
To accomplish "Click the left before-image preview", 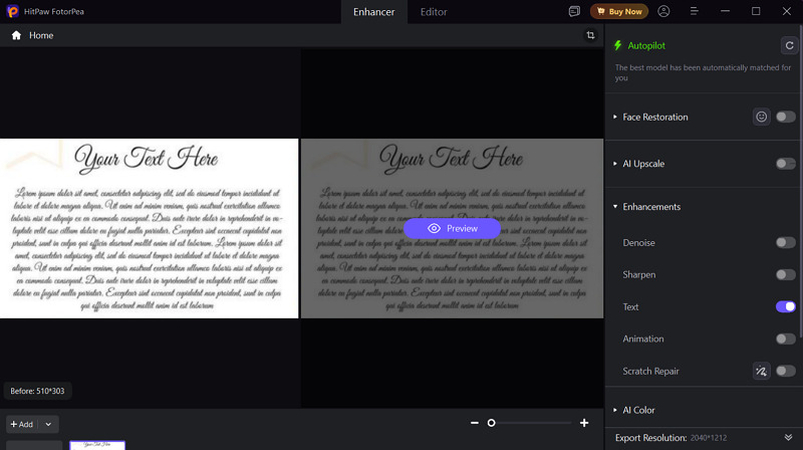I will (149, 228).
